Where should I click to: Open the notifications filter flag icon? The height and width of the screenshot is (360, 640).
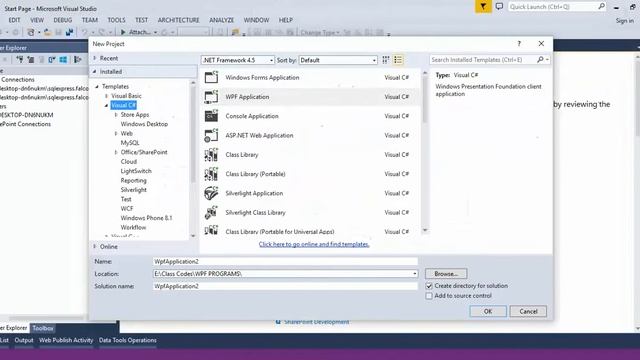pyautogui.click(x=483, y=7)
